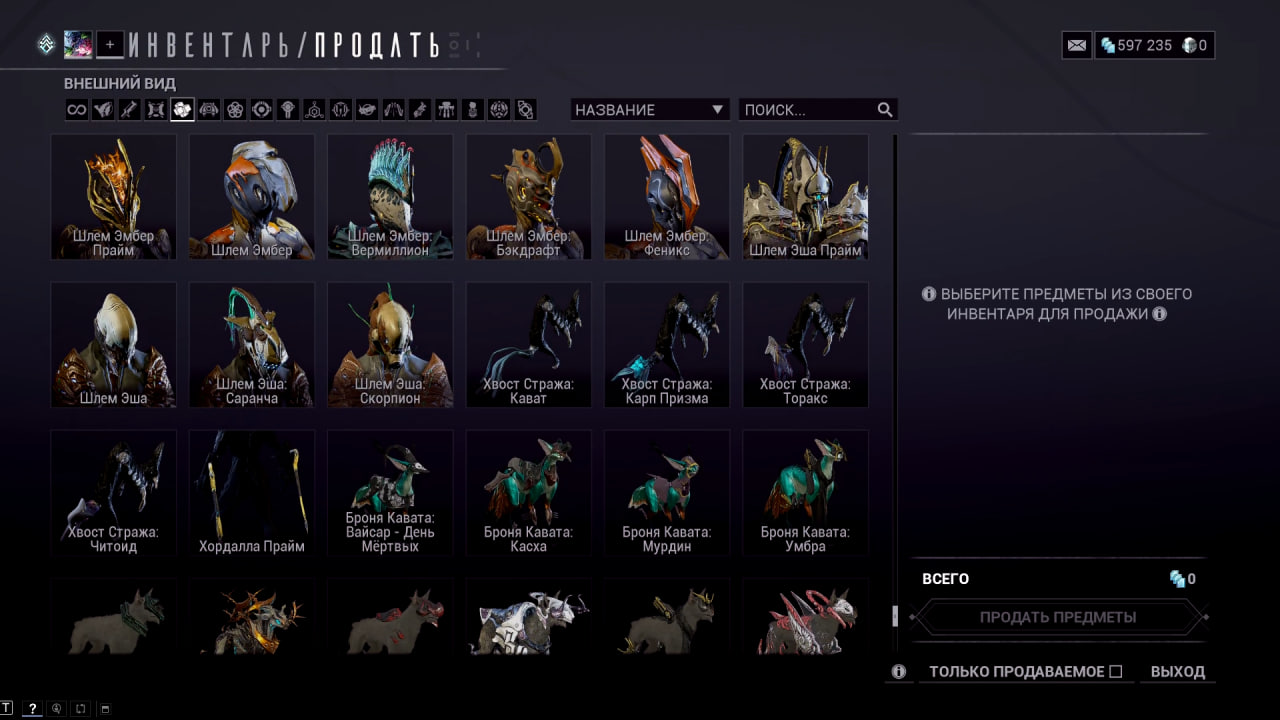Click the ВЫХОД button
Screen dimensions: 1280x720
coord(1178,672)
